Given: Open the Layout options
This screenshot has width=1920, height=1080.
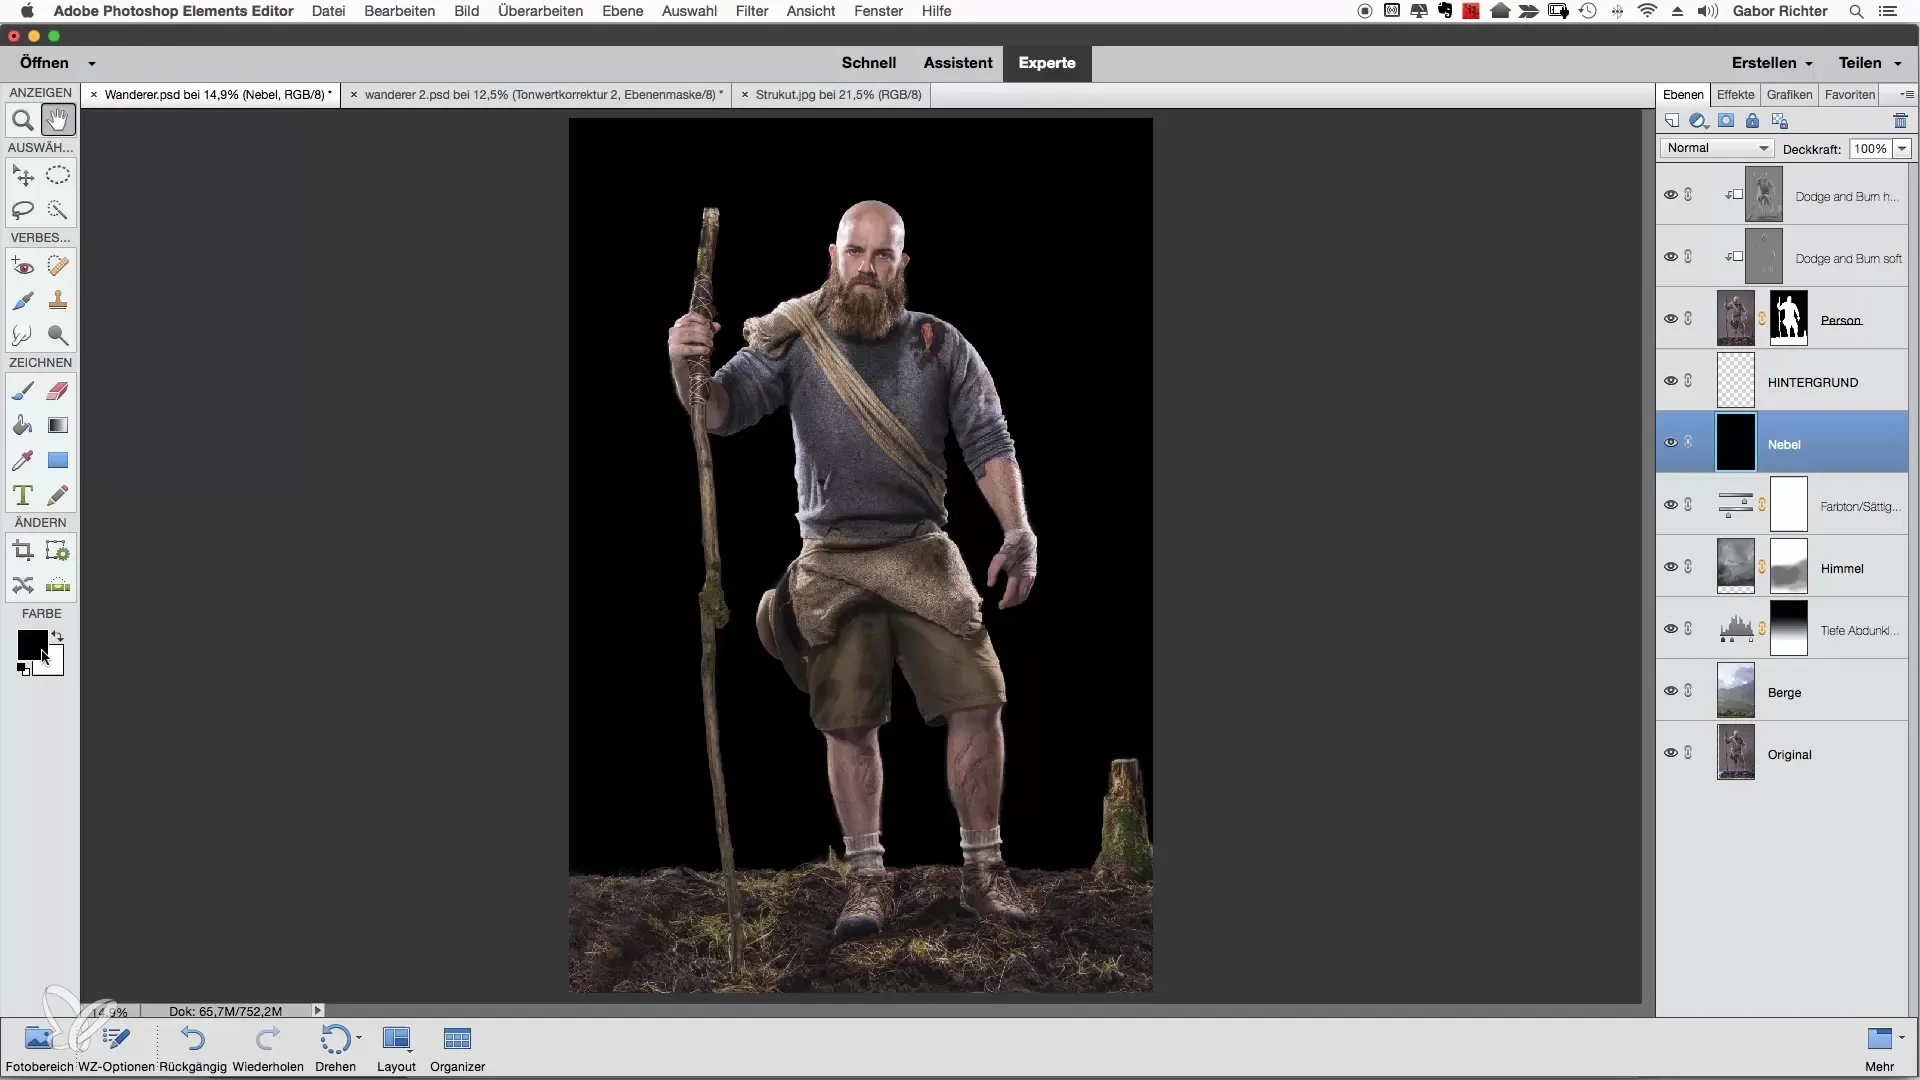Looking at the screenshot, I should click(x=396, y=1048).
